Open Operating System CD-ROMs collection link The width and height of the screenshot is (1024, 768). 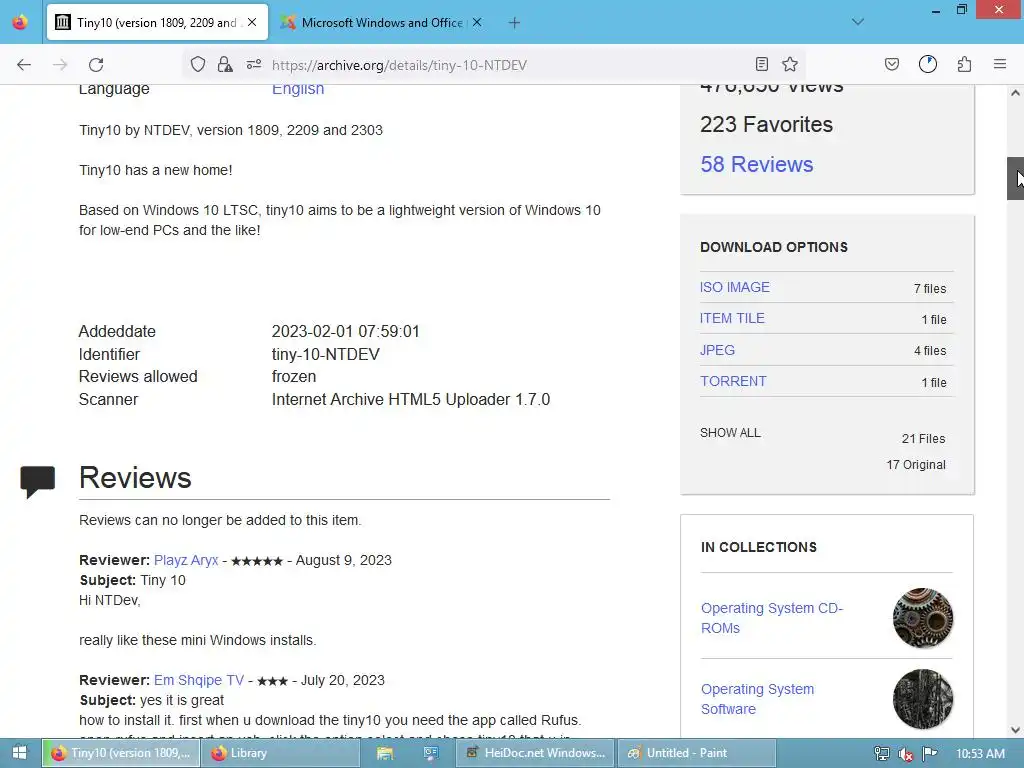[x=772, y=618]
